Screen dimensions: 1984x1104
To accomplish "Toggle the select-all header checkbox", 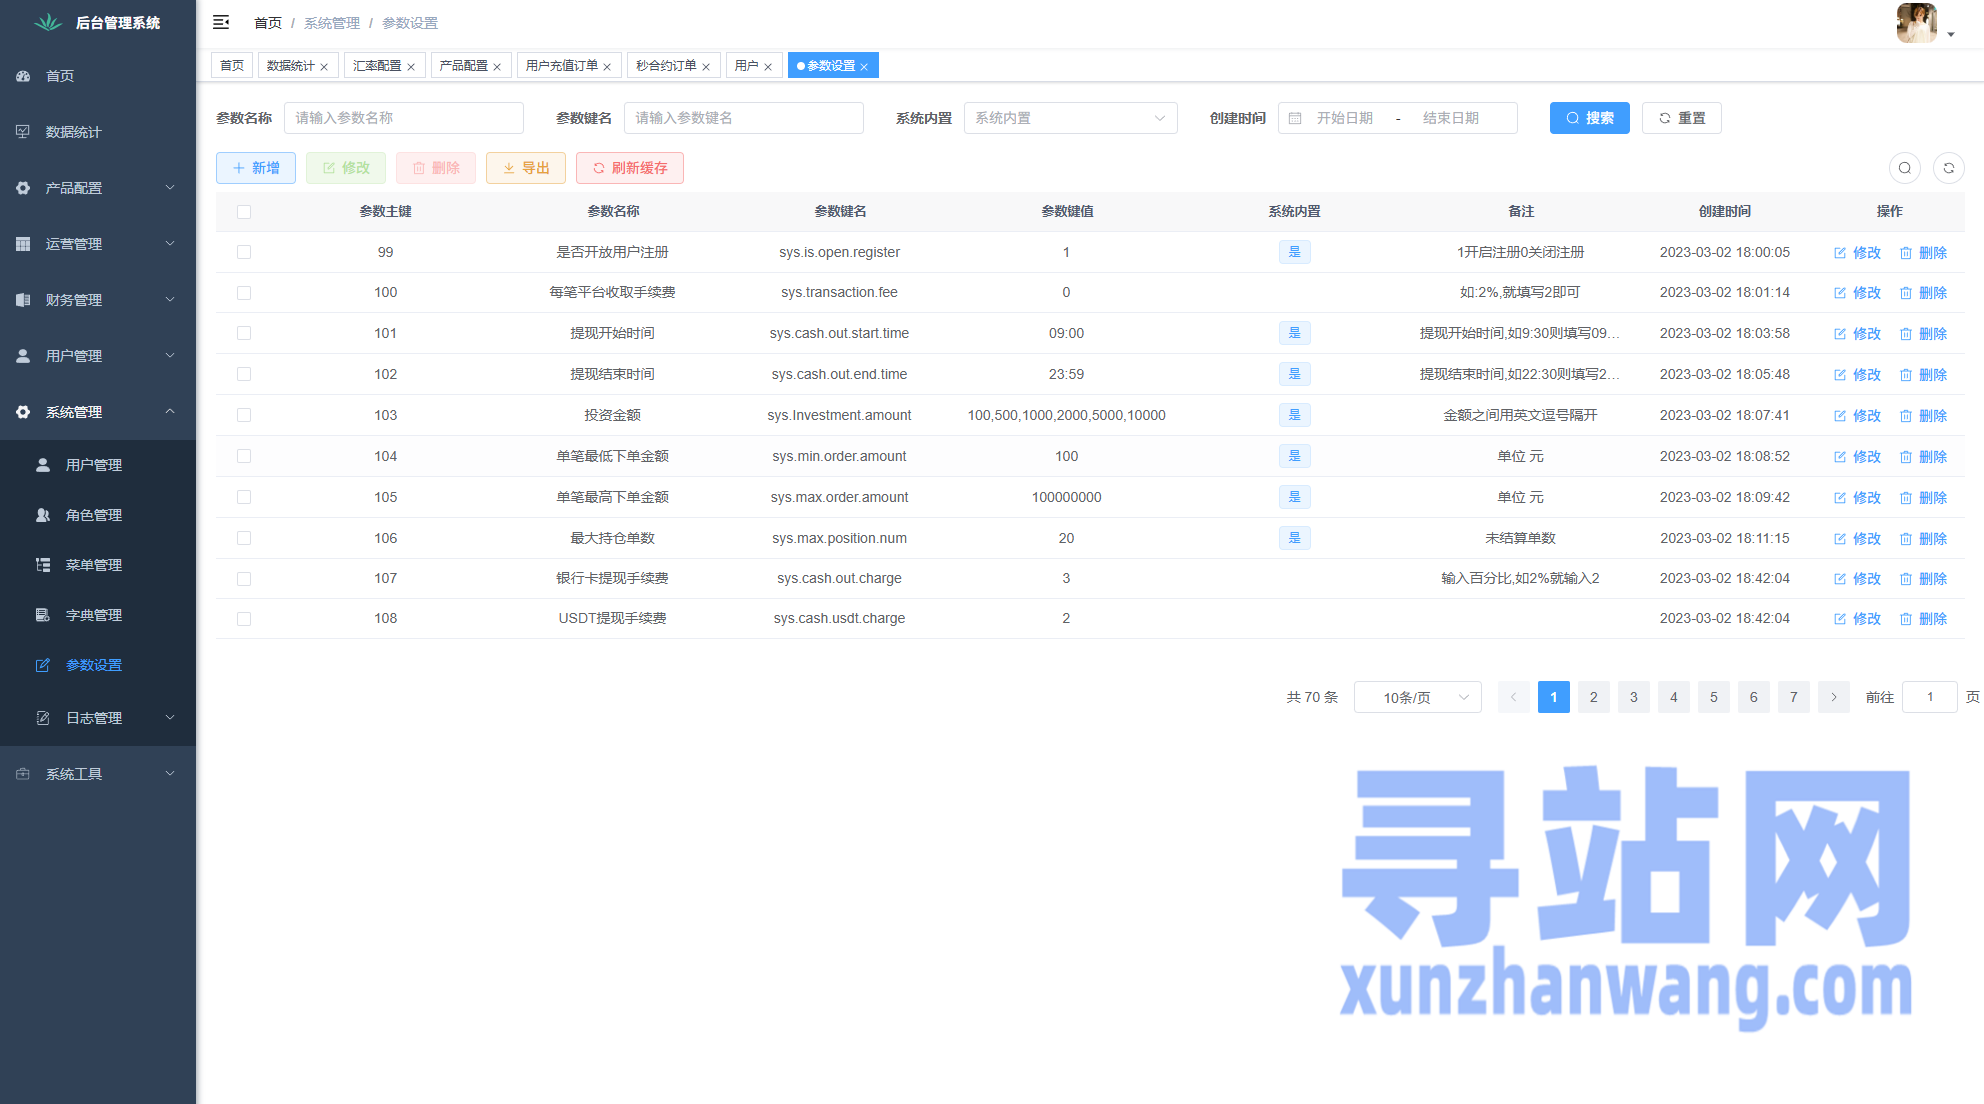I will coord(244,212).
